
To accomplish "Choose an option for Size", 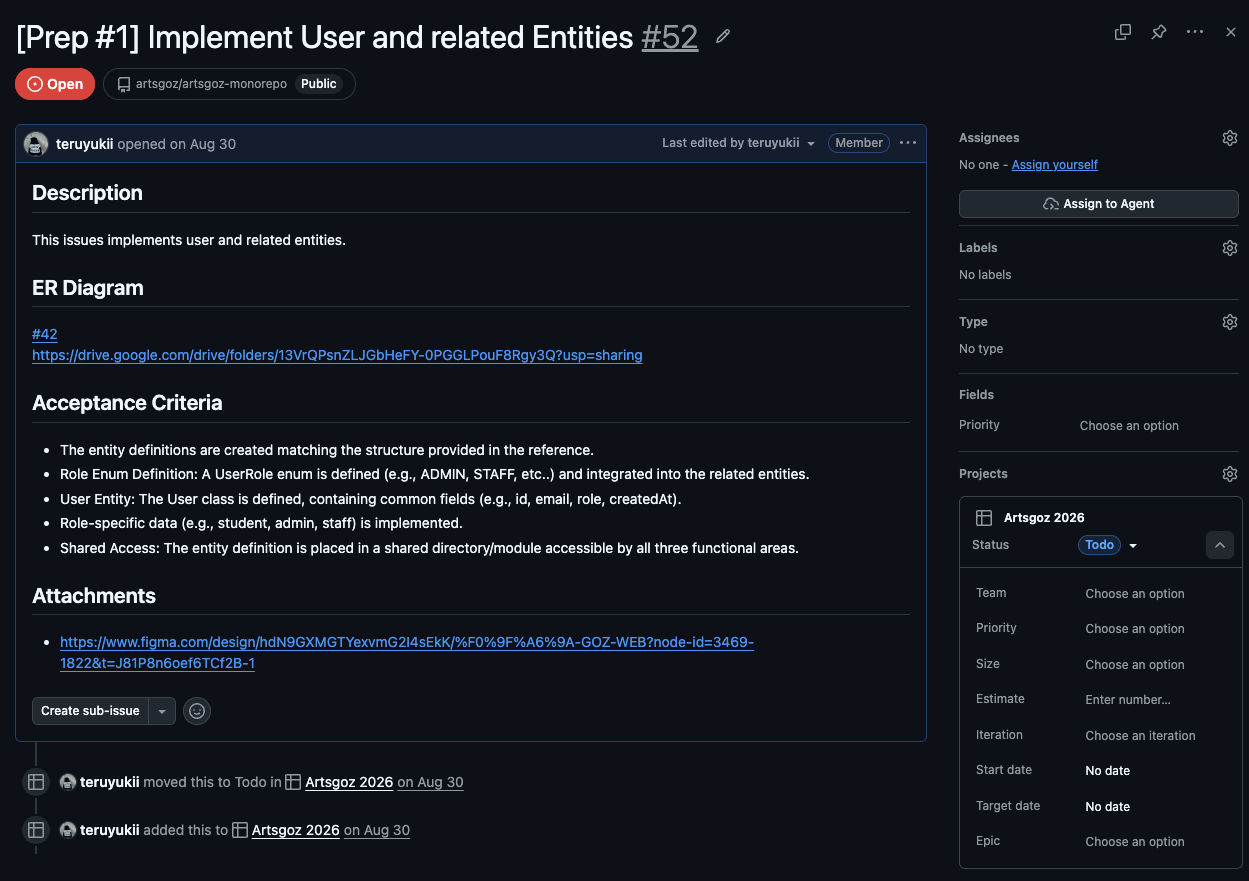I will 1135,664.
